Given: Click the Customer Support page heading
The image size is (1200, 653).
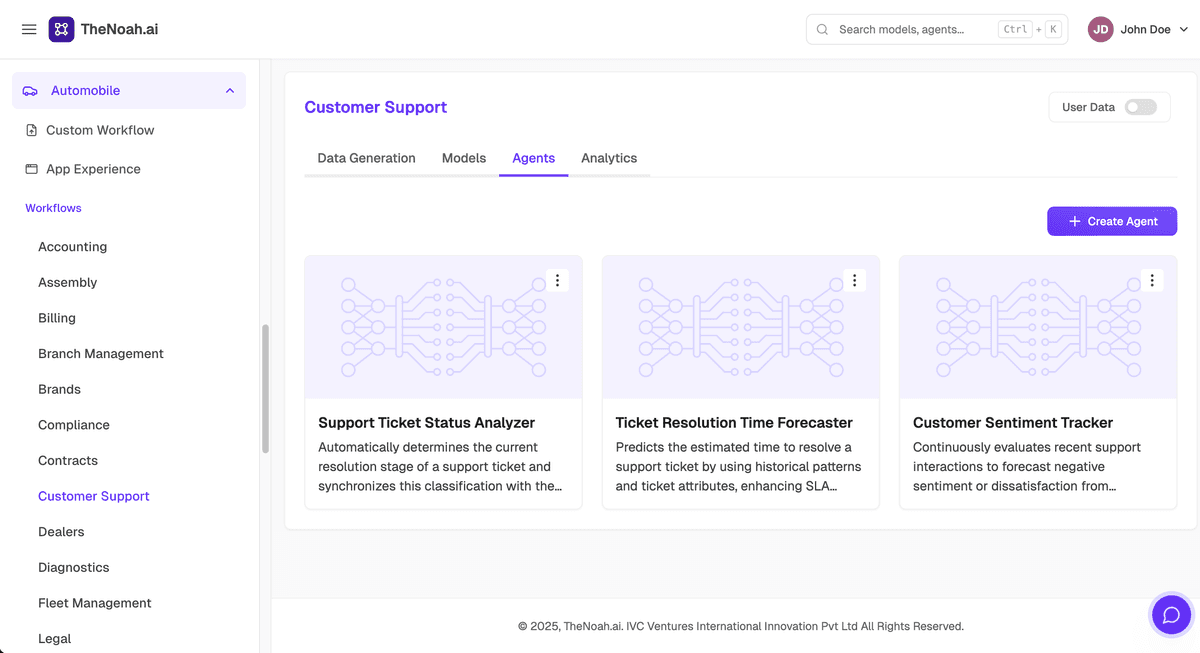Looking at the screenshot, I should (x=376, y=107).
